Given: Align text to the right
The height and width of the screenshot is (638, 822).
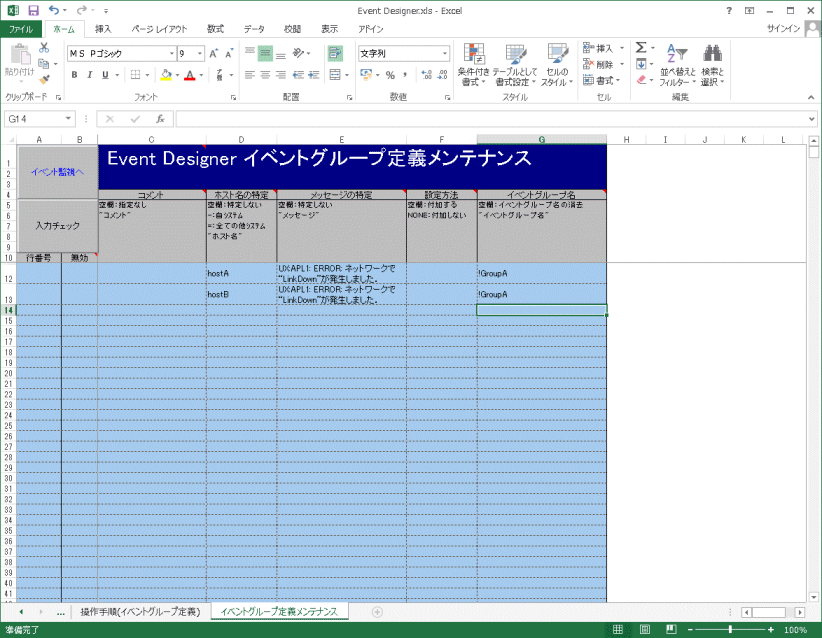Looking at the screenshot, I should pos(281,75).
